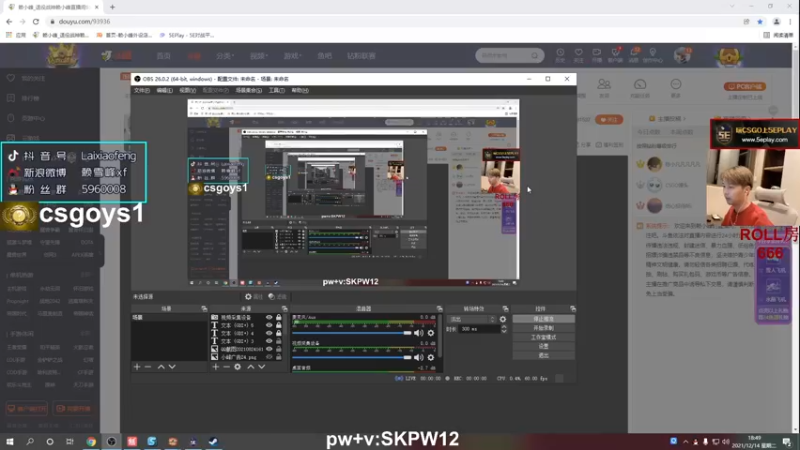
Task: Remove selected scene with minus icon
Action: point(148,367)
